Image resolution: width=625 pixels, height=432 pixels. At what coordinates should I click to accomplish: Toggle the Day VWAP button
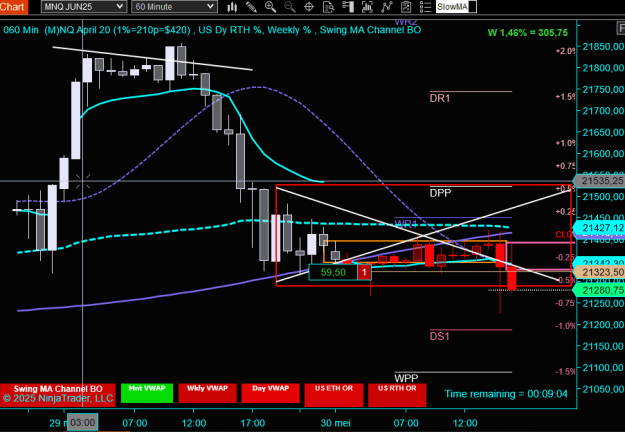tap(270, 393)
